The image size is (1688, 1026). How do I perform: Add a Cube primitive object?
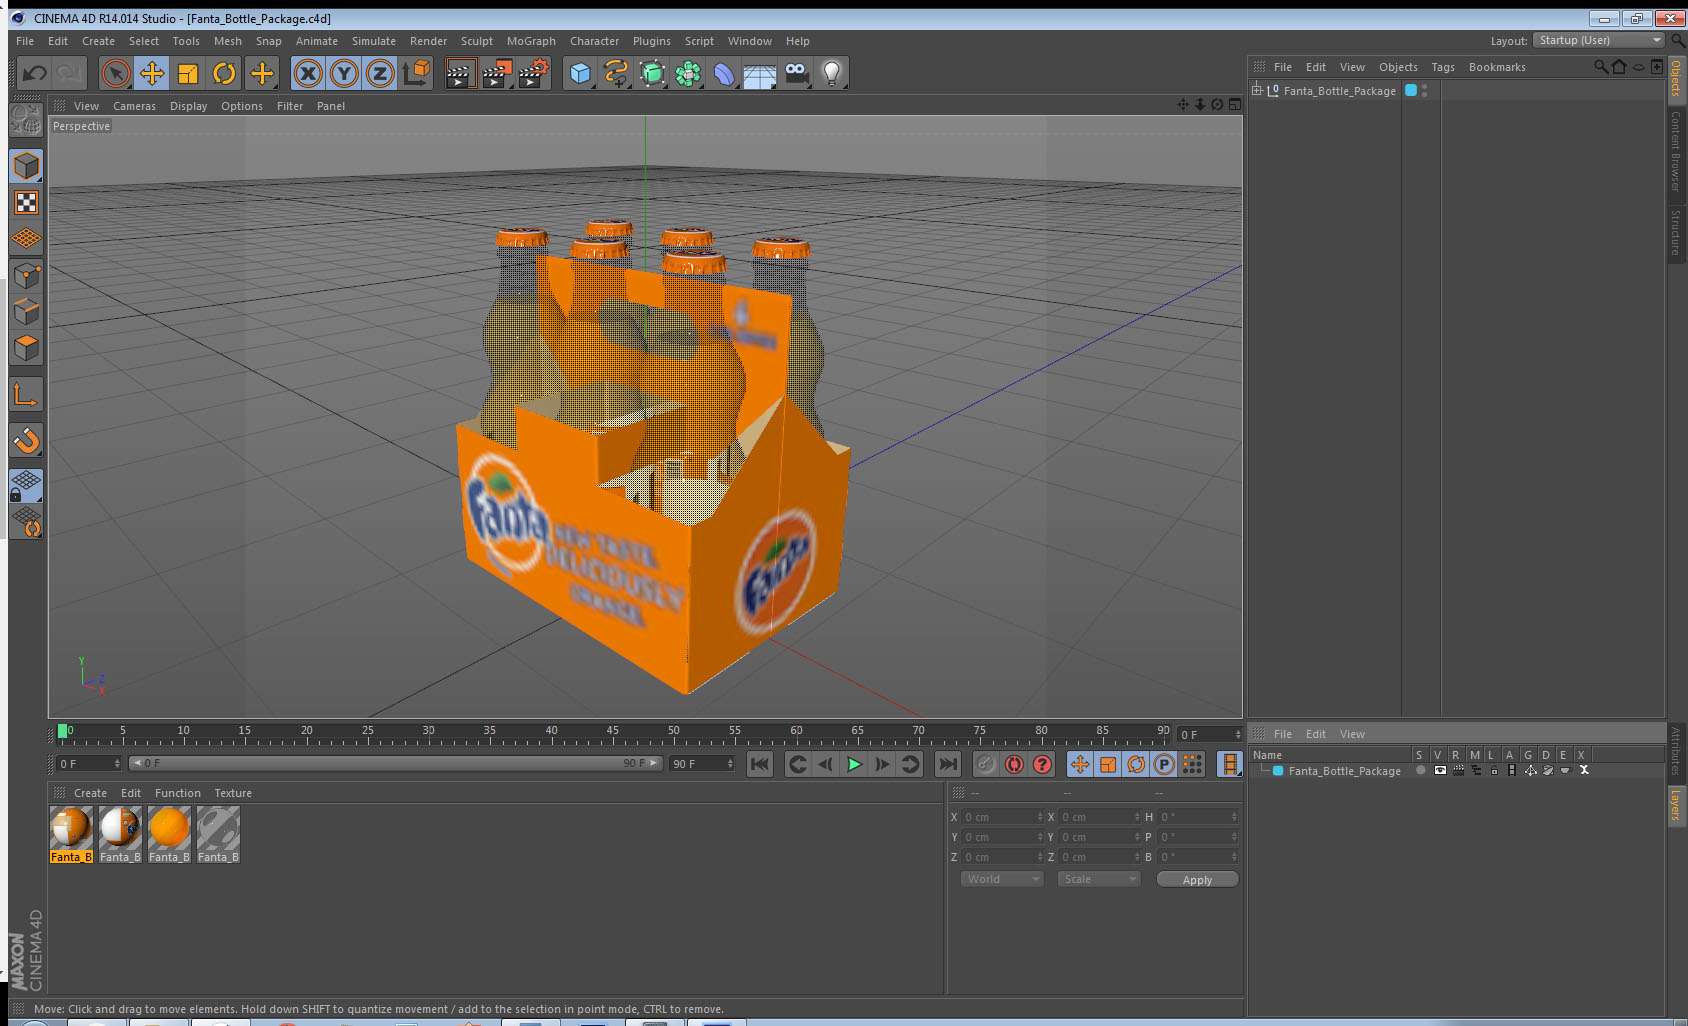point(580,73)
